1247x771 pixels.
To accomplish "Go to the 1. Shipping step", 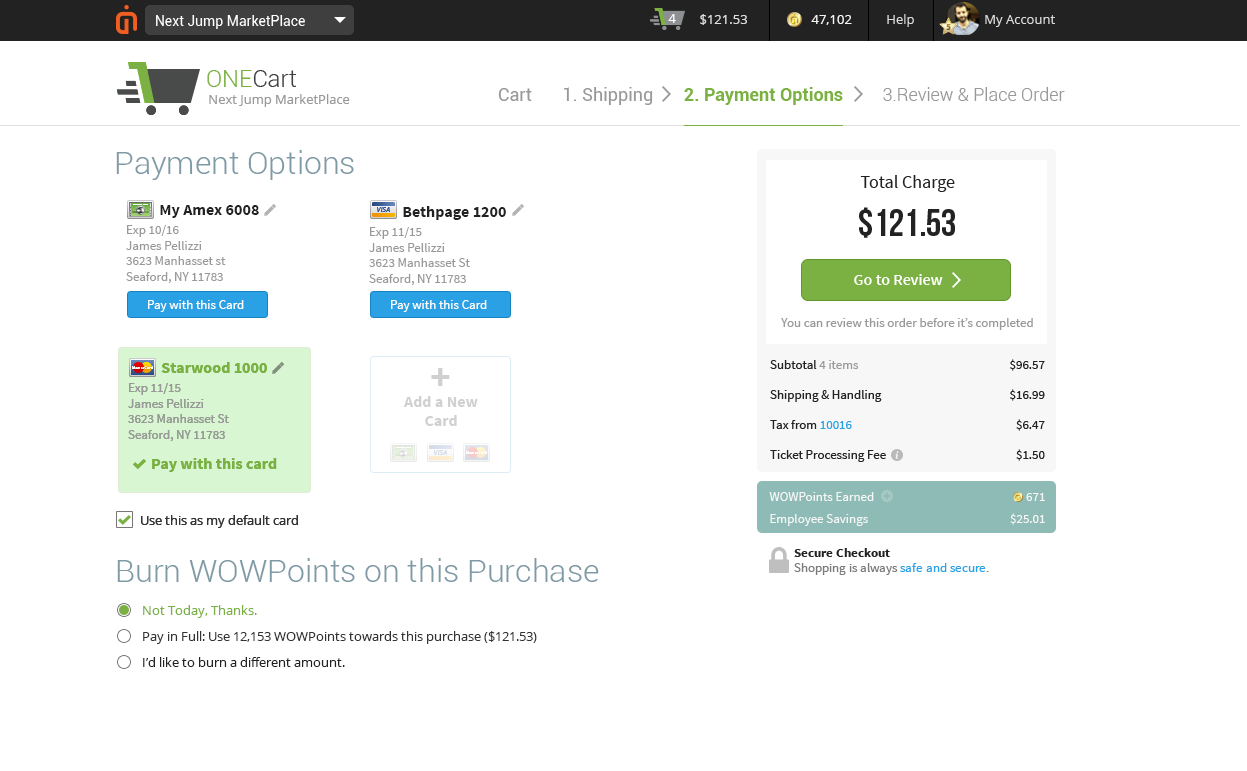I will click(607, 95).
